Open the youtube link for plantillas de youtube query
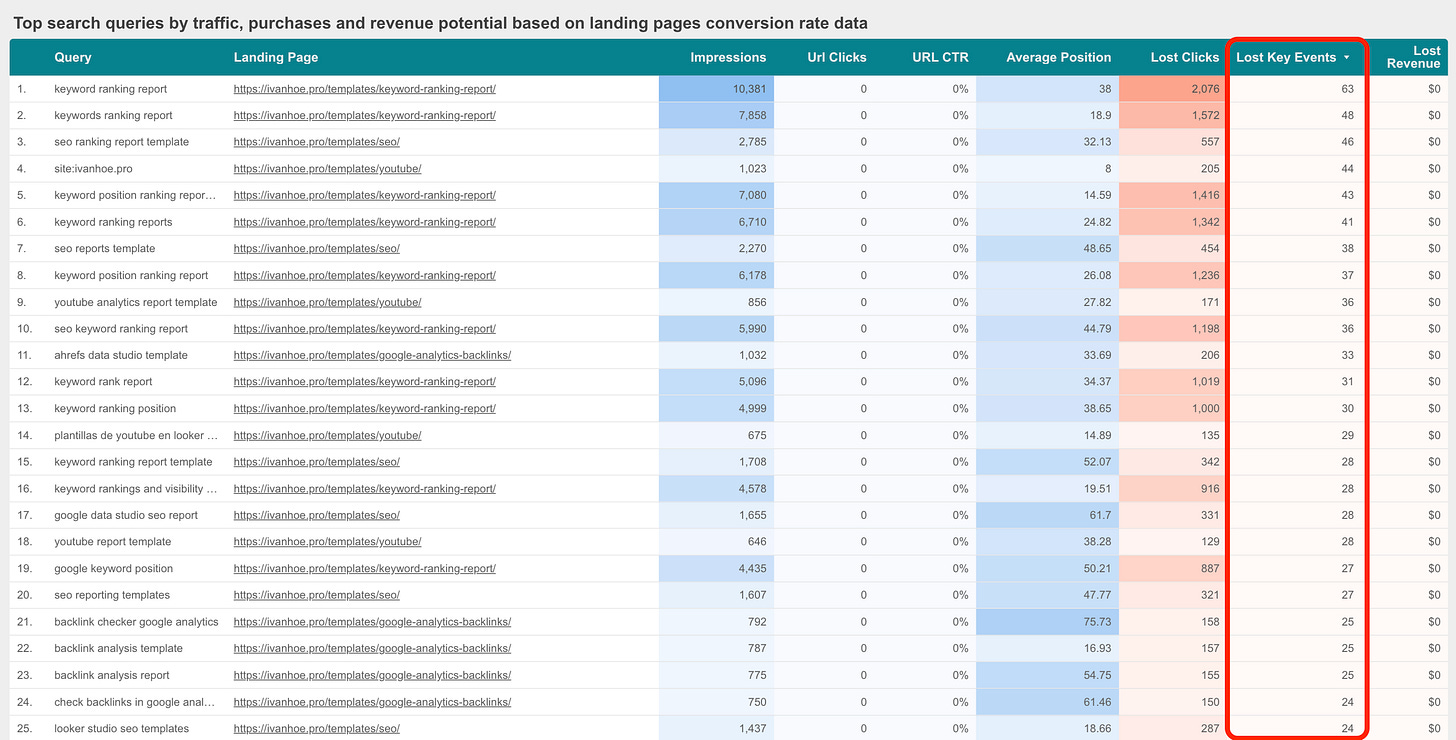The width and height of the screenshot is (1456, 740). pos(327,435)
